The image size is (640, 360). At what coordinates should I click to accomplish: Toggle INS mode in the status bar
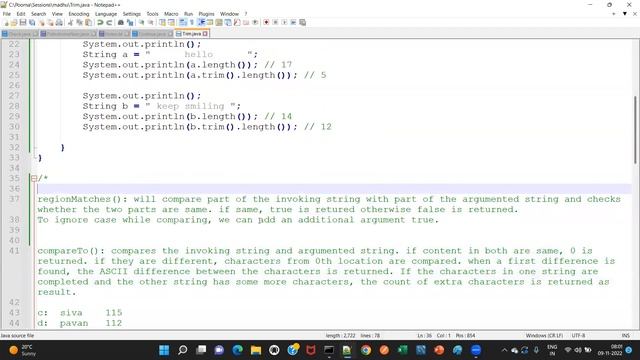626,336
